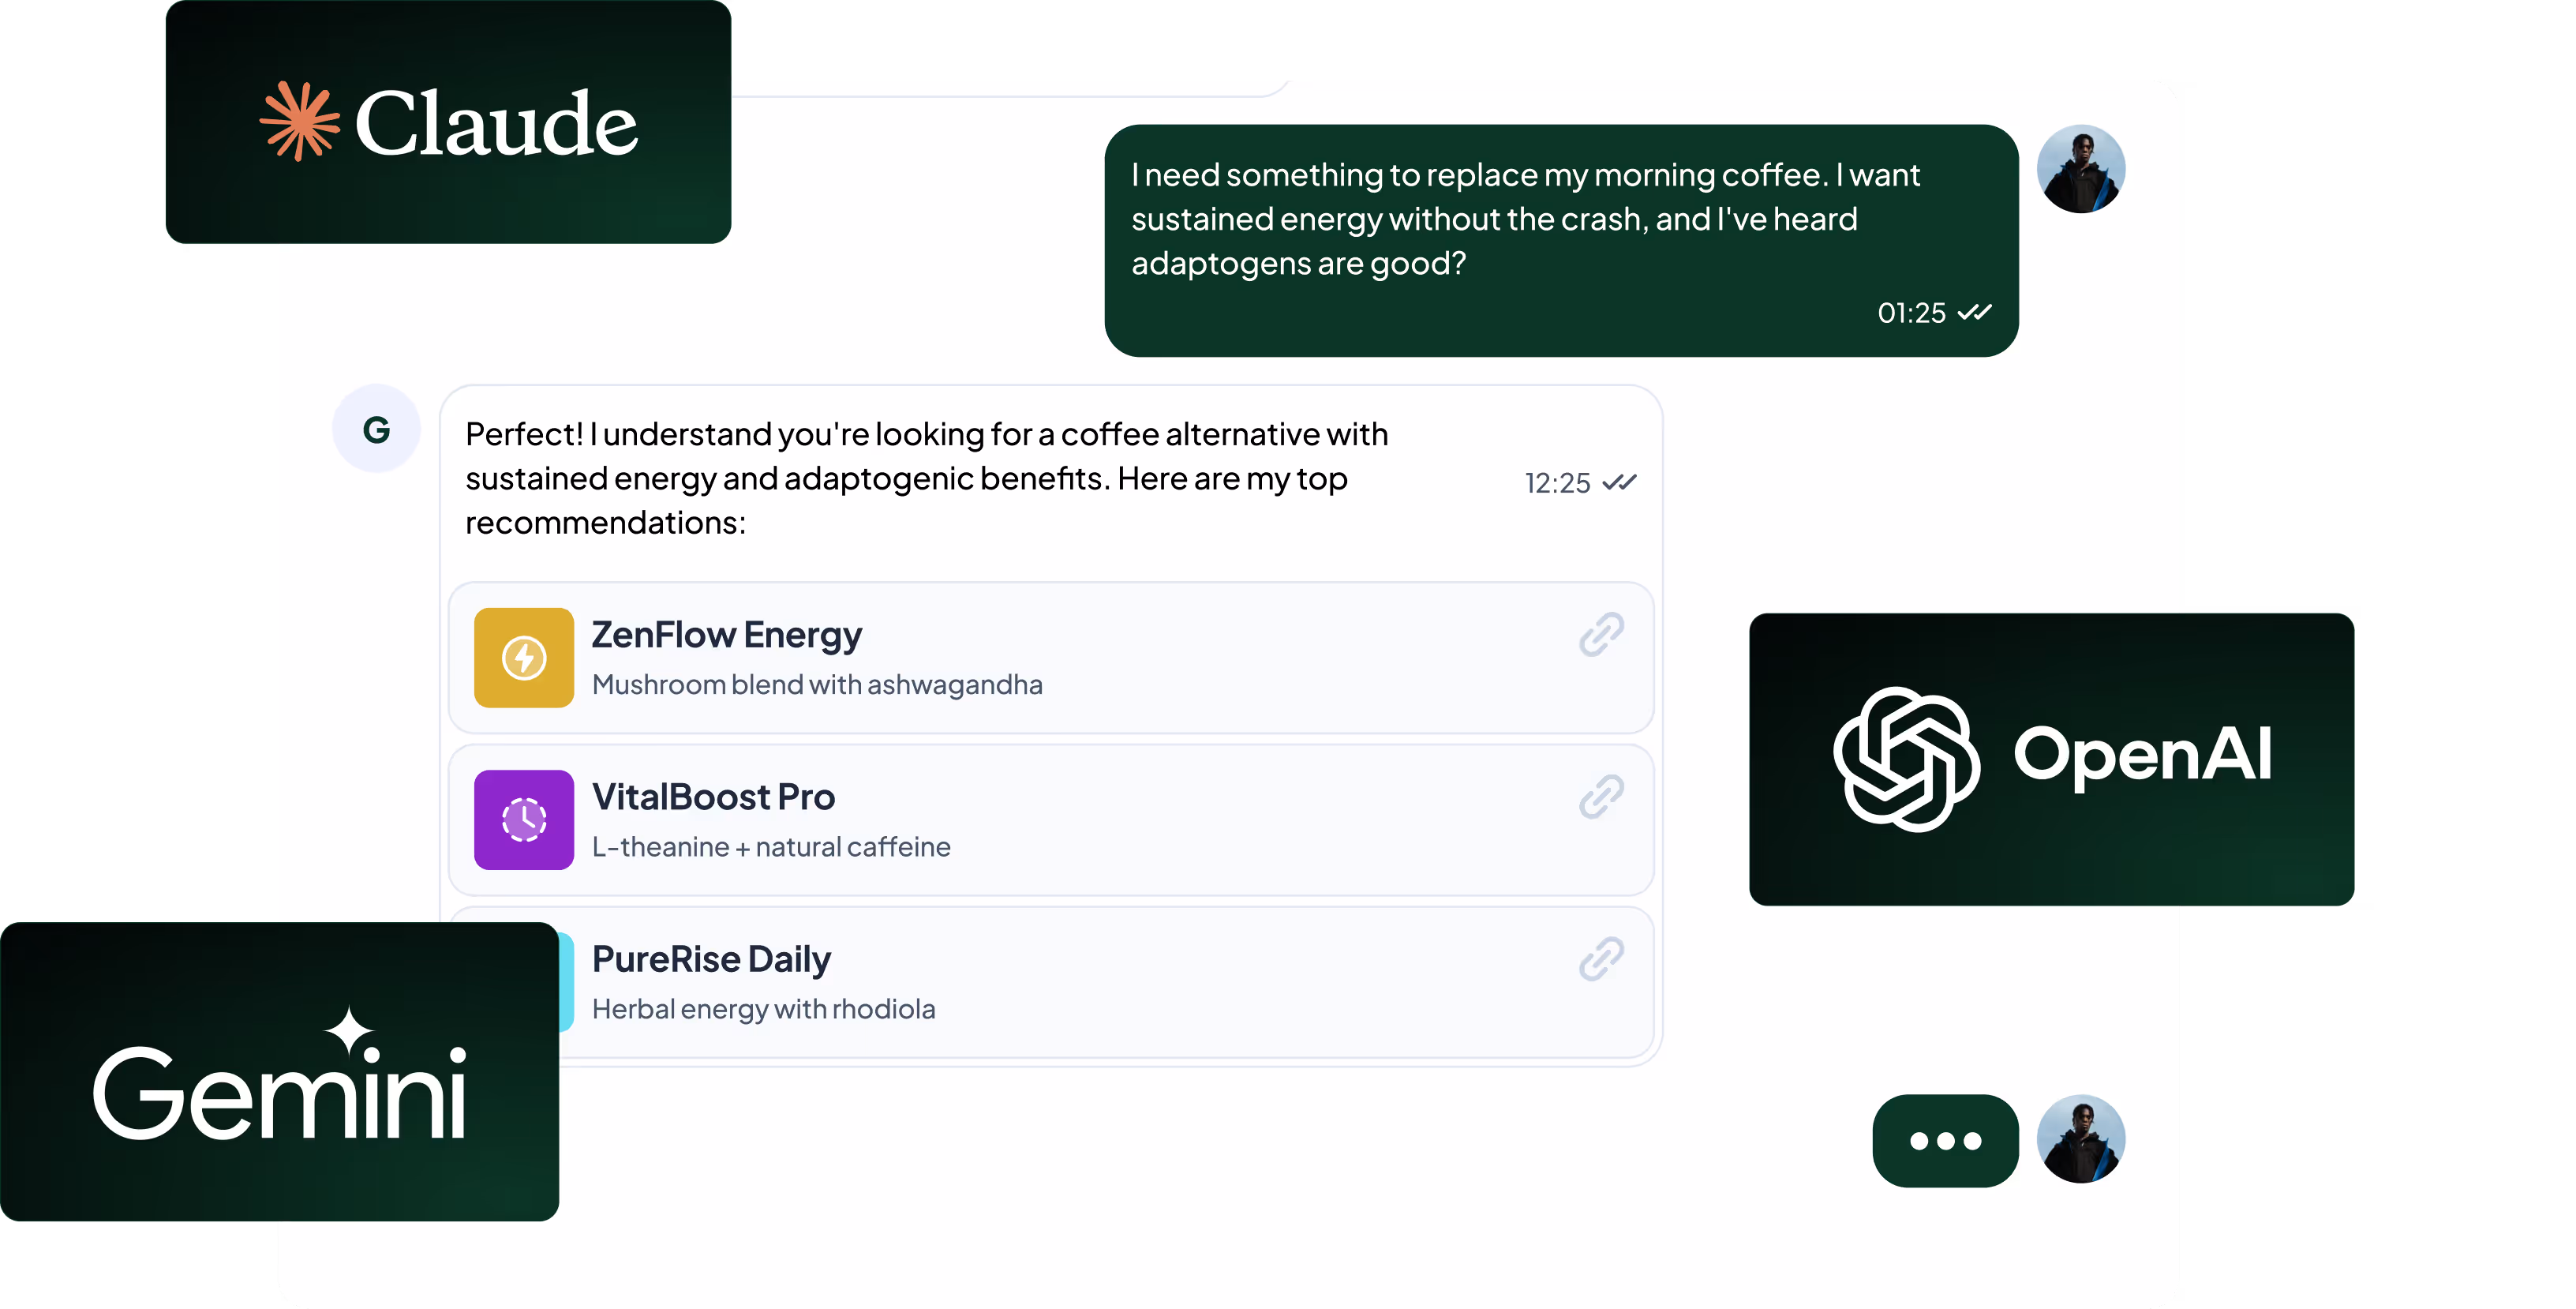Click the user avatar next to typing bubble
The width and height of the screenshot is (2576, 1309).
[2081, 1139]
